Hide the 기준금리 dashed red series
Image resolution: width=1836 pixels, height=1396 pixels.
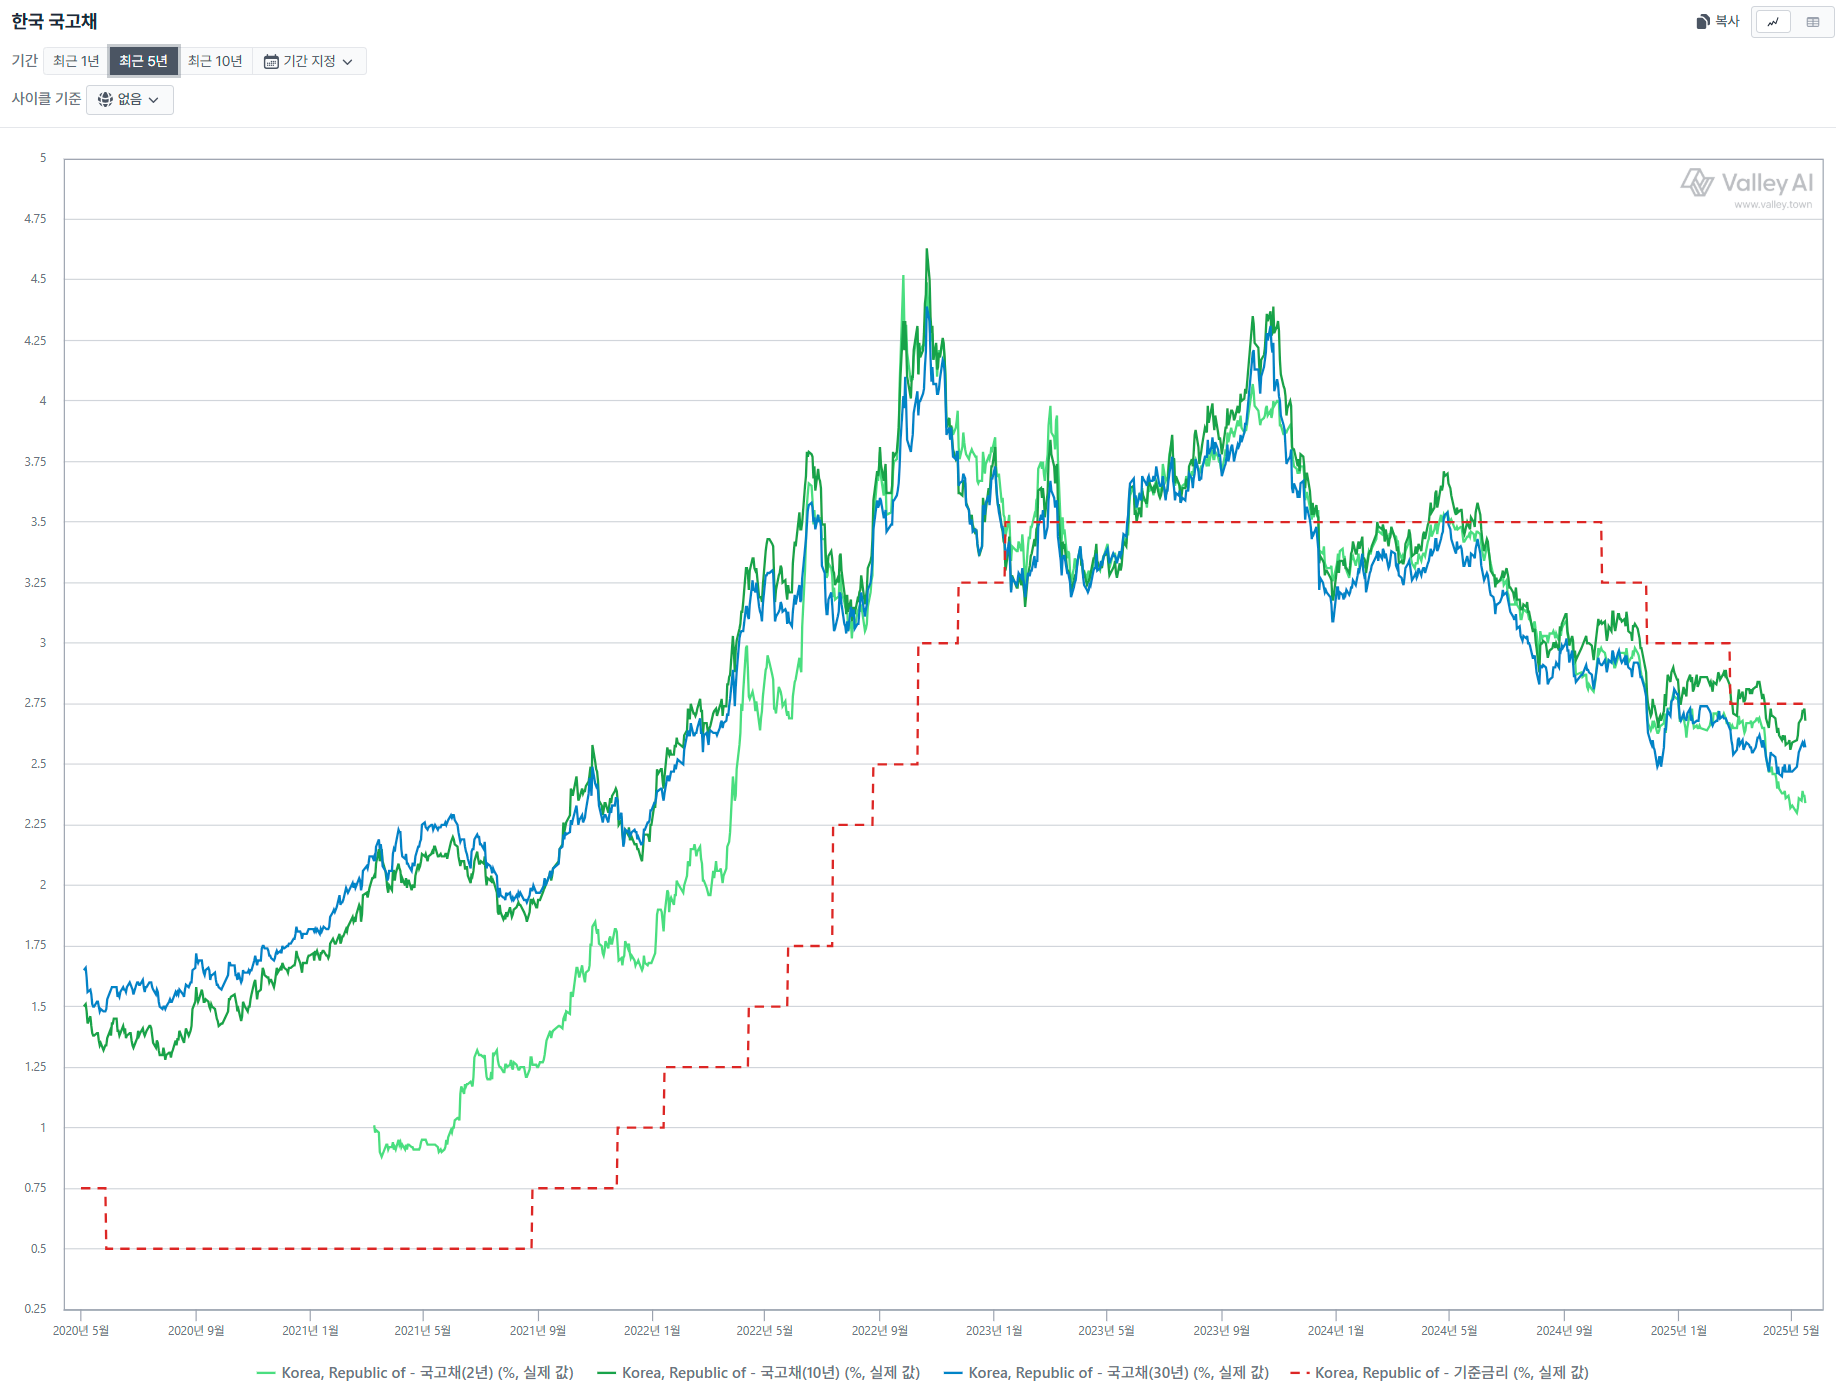(x=1439, y=1373)
